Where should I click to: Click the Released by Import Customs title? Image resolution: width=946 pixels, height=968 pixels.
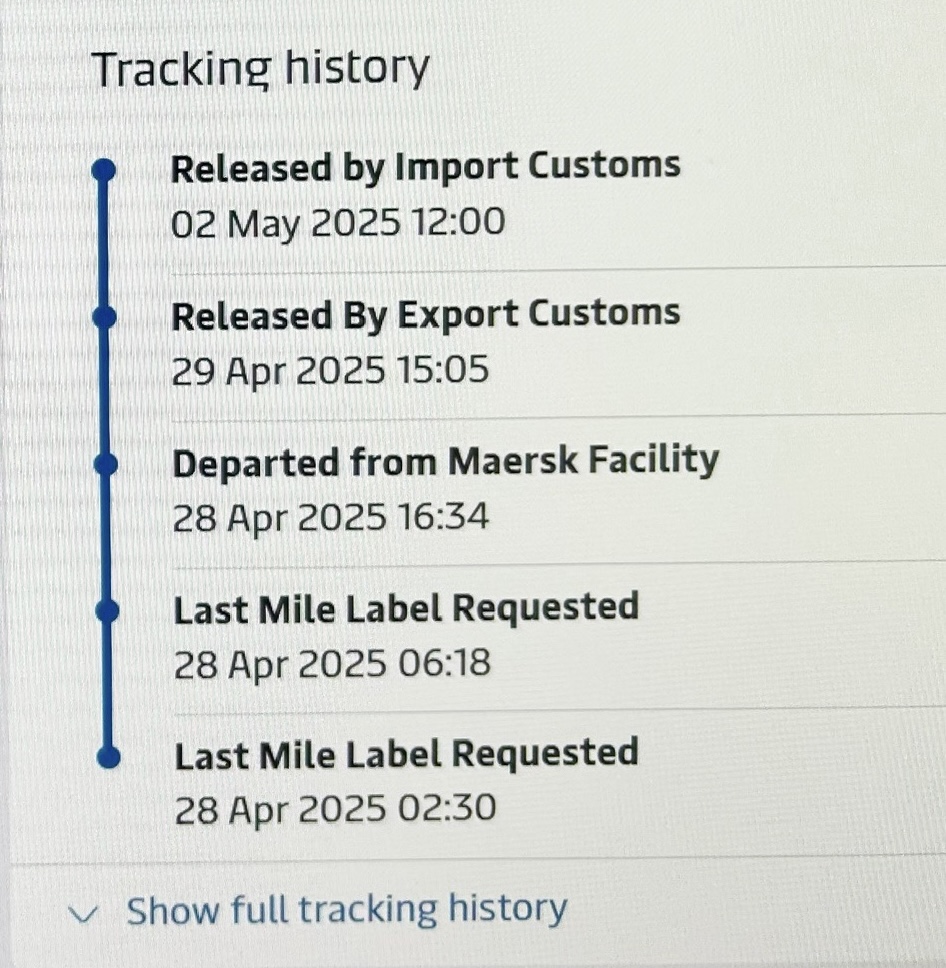tap(425, 168)
